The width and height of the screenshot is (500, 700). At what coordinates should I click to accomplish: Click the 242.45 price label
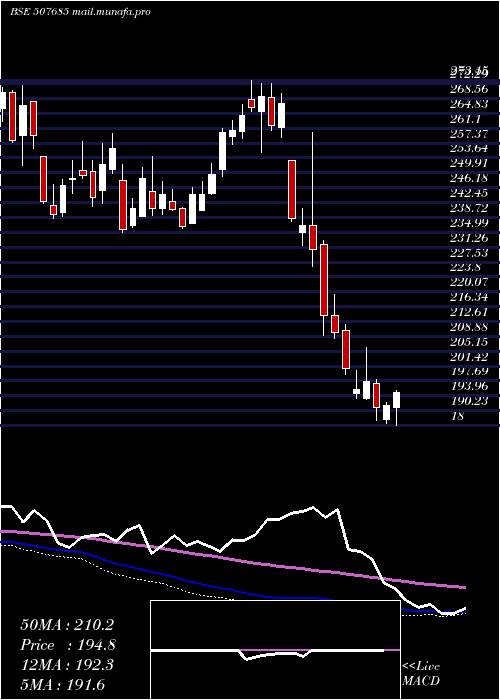tap(468, 193)
